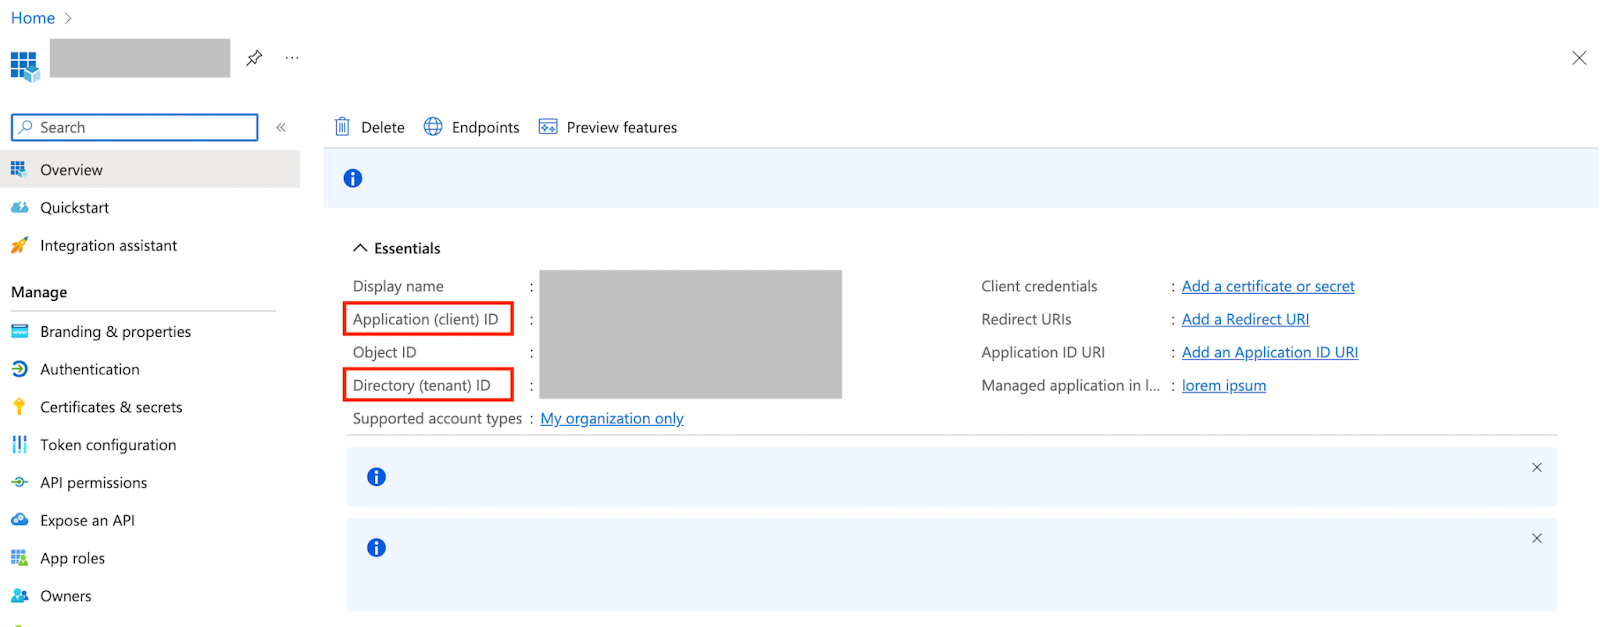Click the Branding & properties icon

point(19,331)
